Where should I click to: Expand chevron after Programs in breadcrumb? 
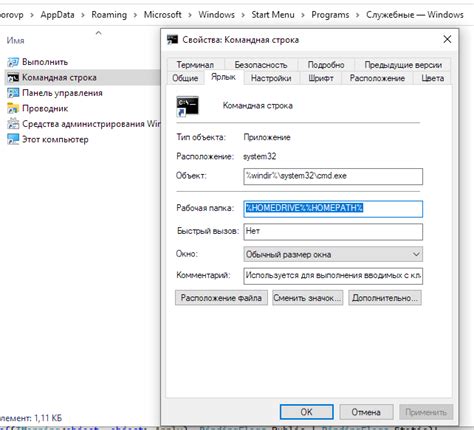(357, 15)
